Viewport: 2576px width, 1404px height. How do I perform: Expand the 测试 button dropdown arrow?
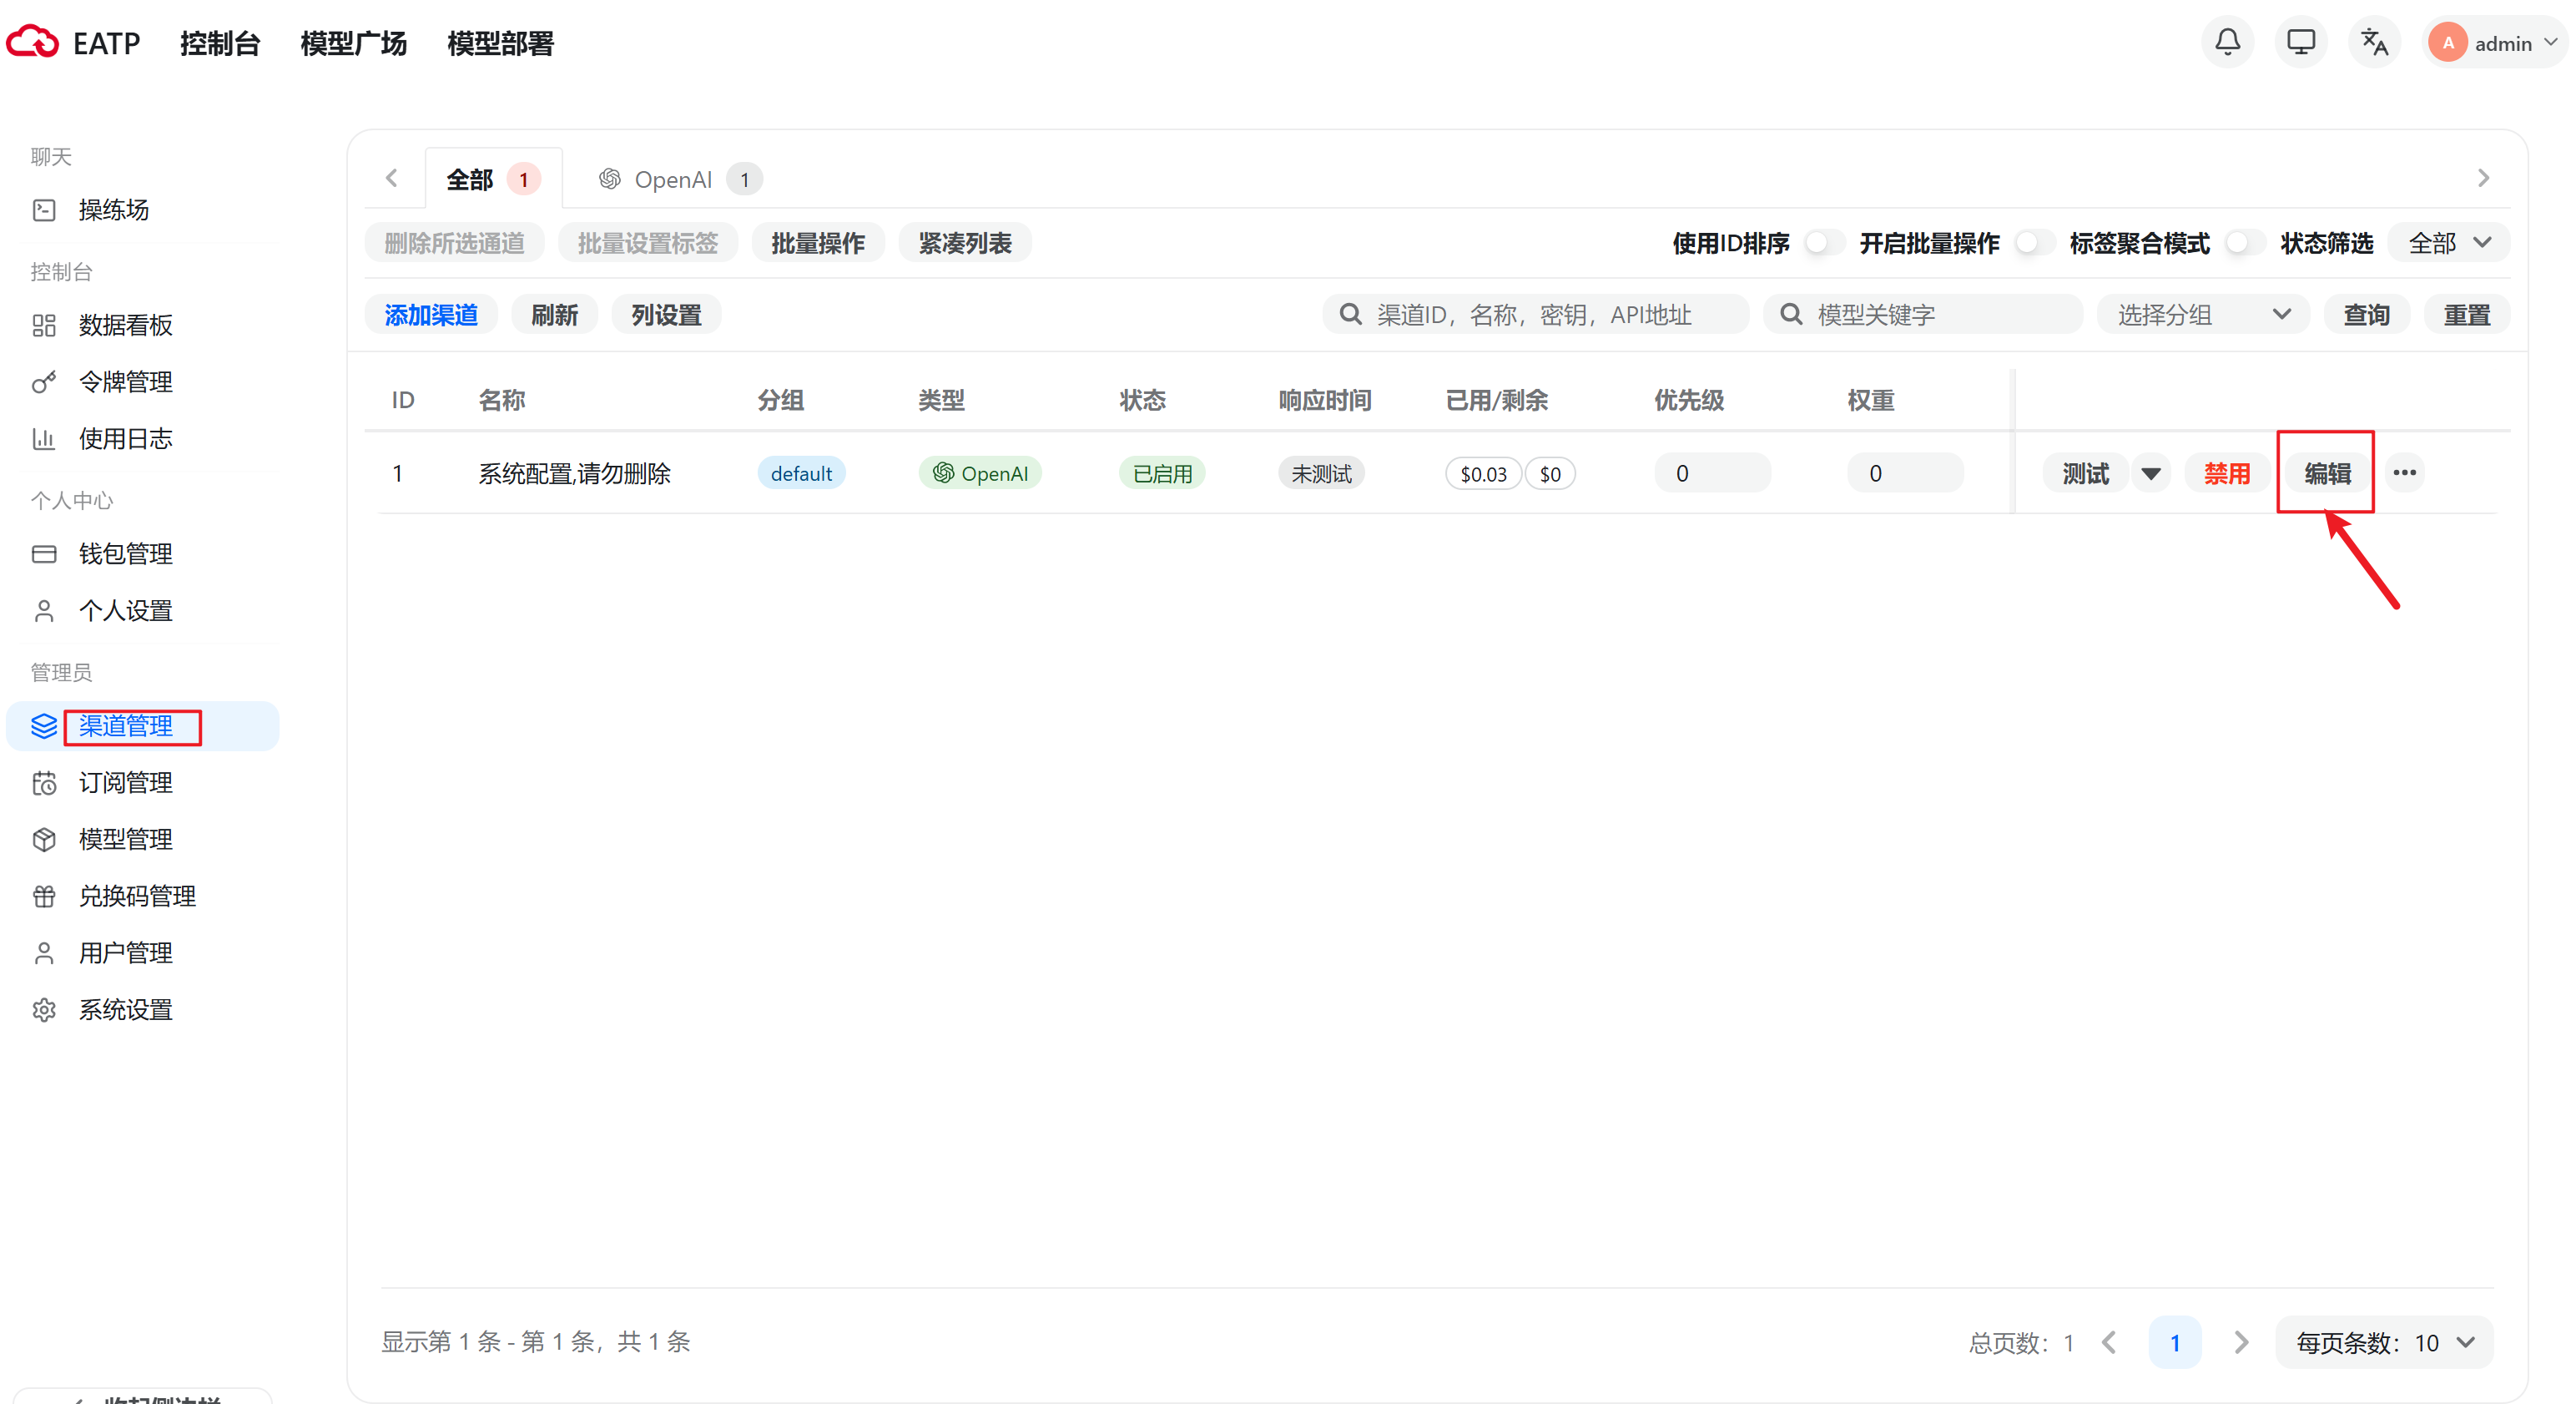(2150, 473)
